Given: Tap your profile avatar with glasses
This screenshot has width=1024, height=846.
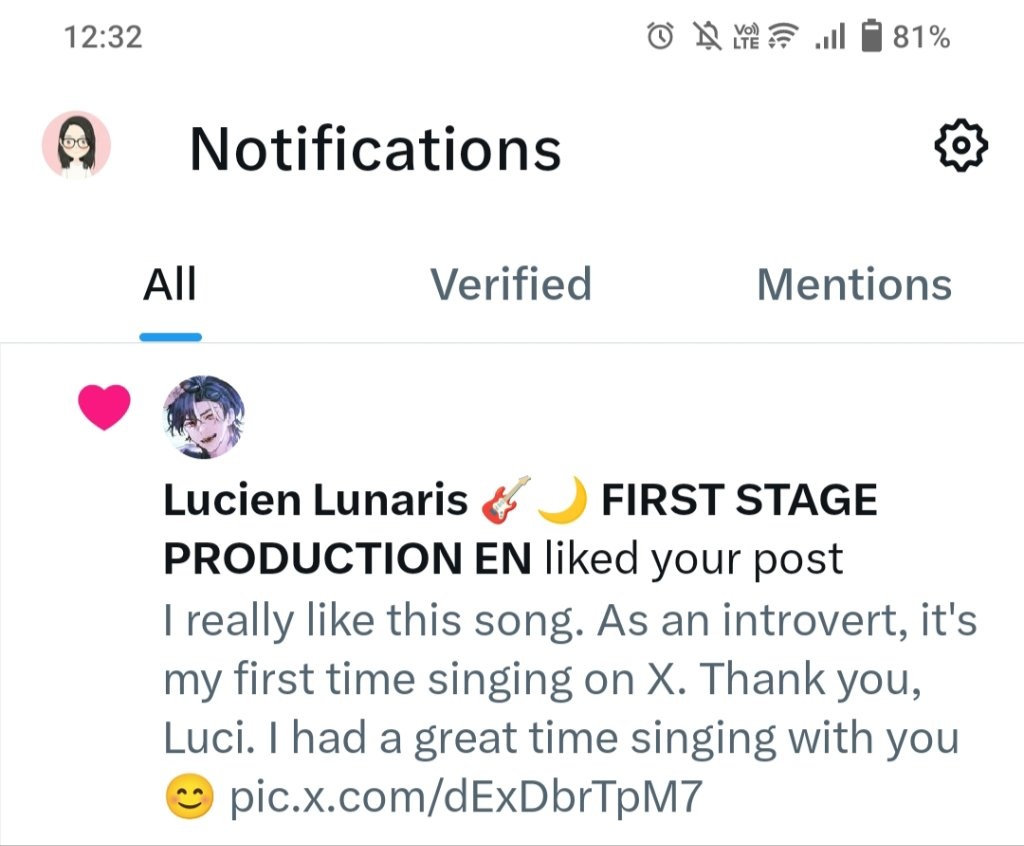Looking at the screenshot, I should tap(76, 146).
